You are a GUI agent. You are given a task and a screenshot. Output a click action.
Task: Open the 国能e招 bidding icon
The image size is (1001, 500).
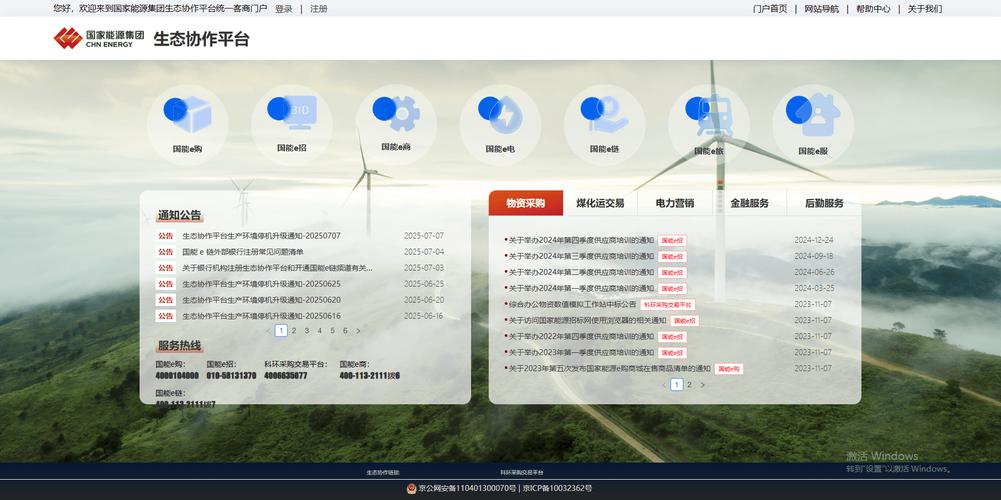point(292,113)
